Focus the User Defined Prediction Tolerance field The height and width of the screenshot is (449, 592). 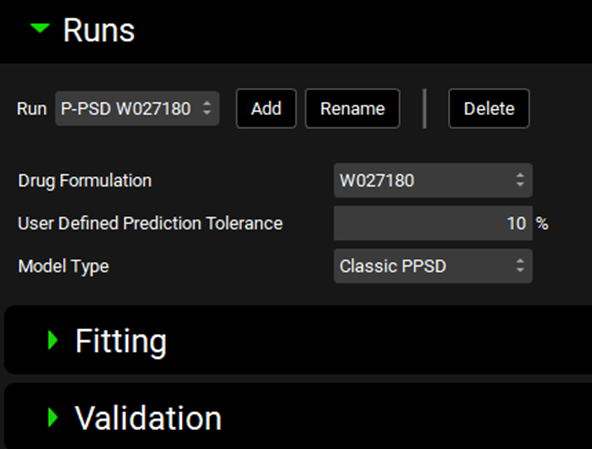pyautogui.click(x=433, y=223)
